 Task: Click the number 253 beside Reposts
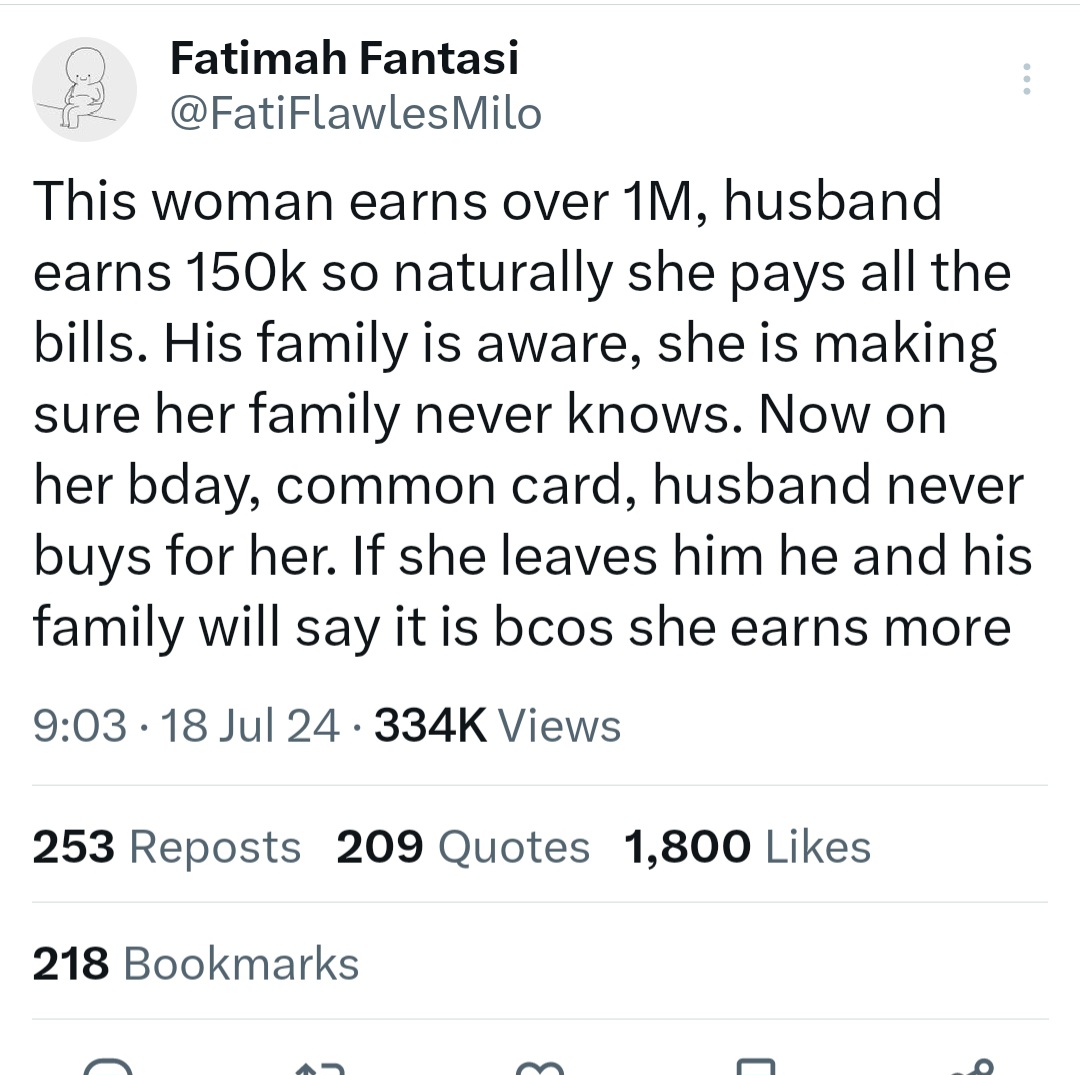(74, 848)
